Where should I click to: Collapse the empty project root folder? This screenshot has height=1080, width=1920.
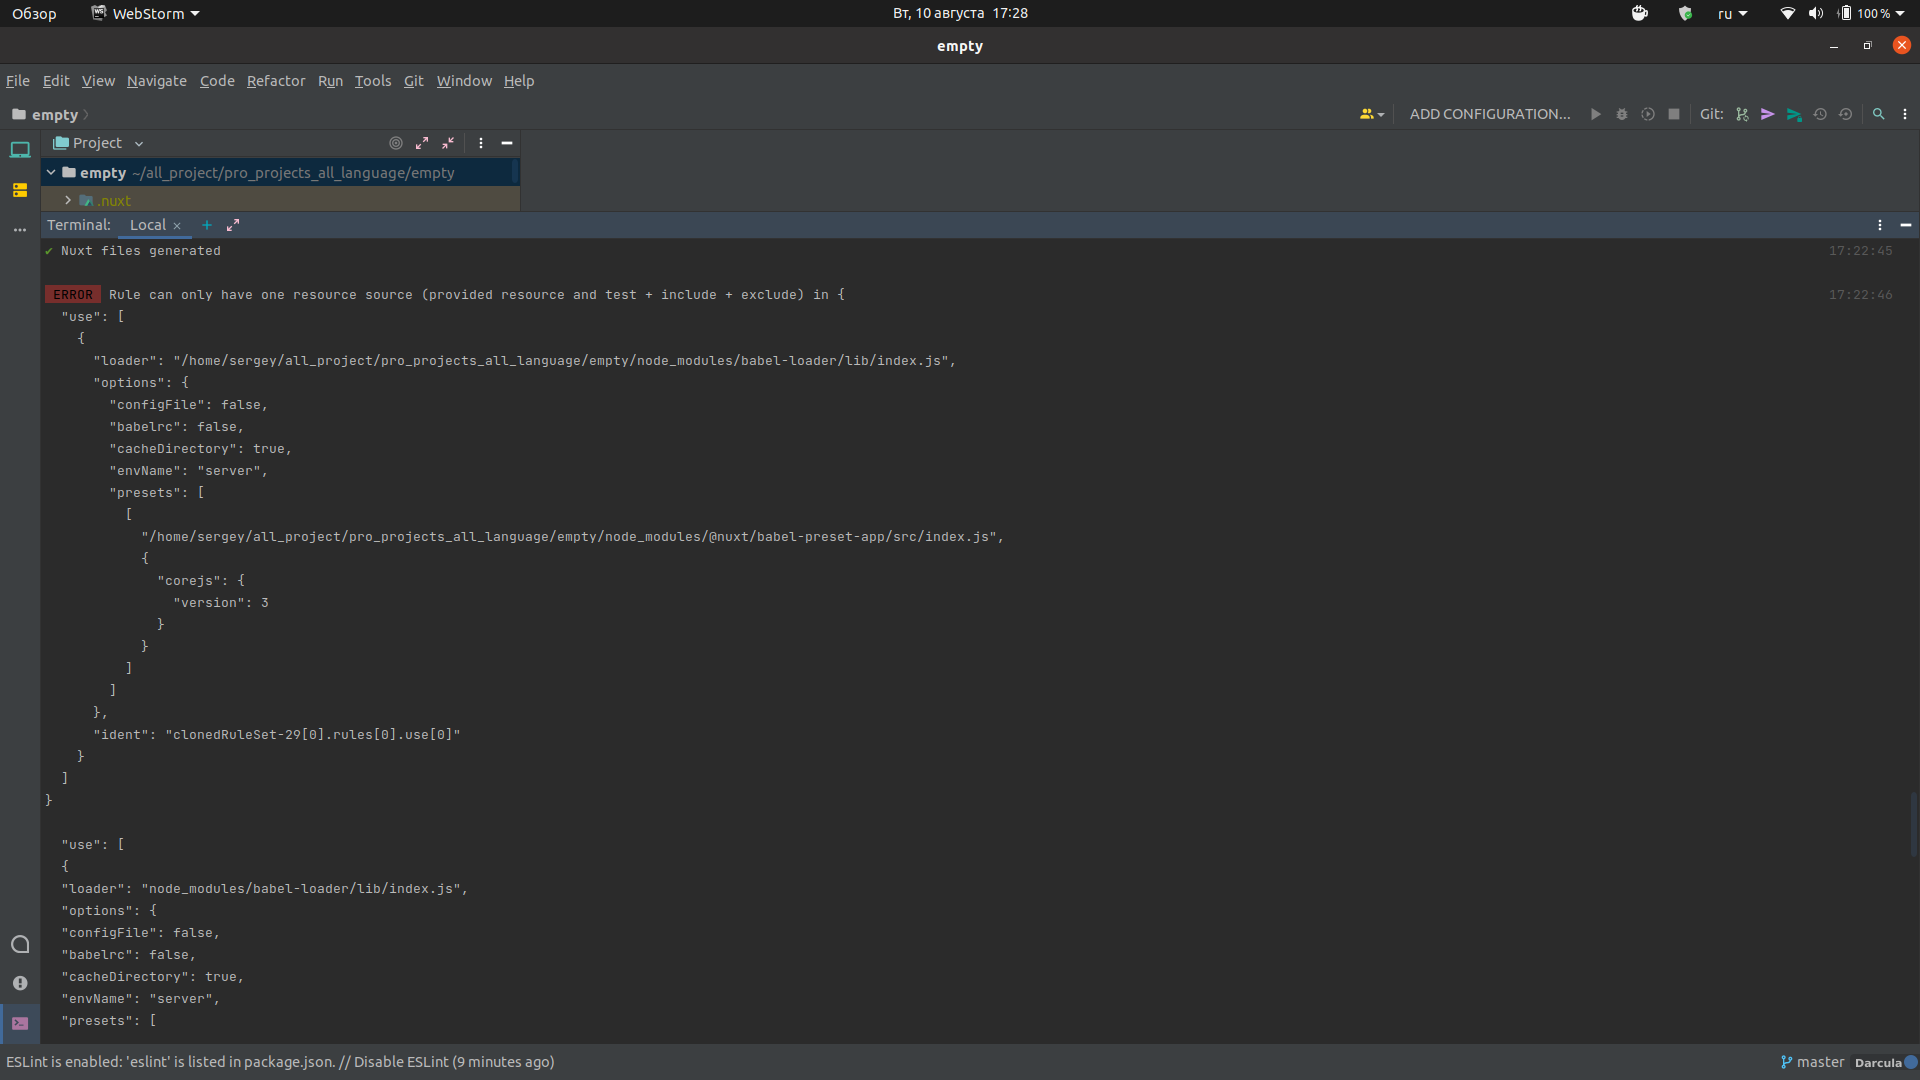click(51, 172)
